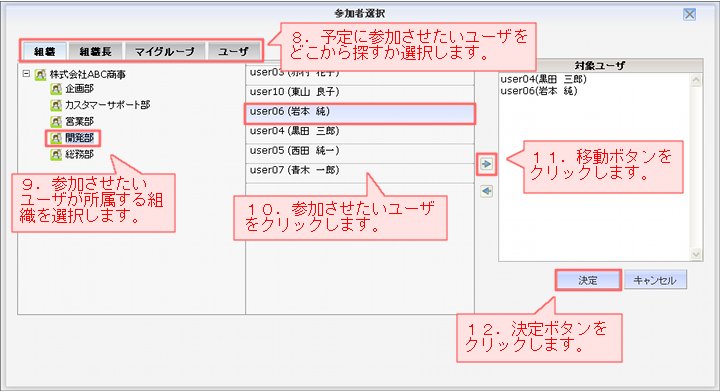Click the right-arrow move button
720x392 pixels.
click(486, 164)
